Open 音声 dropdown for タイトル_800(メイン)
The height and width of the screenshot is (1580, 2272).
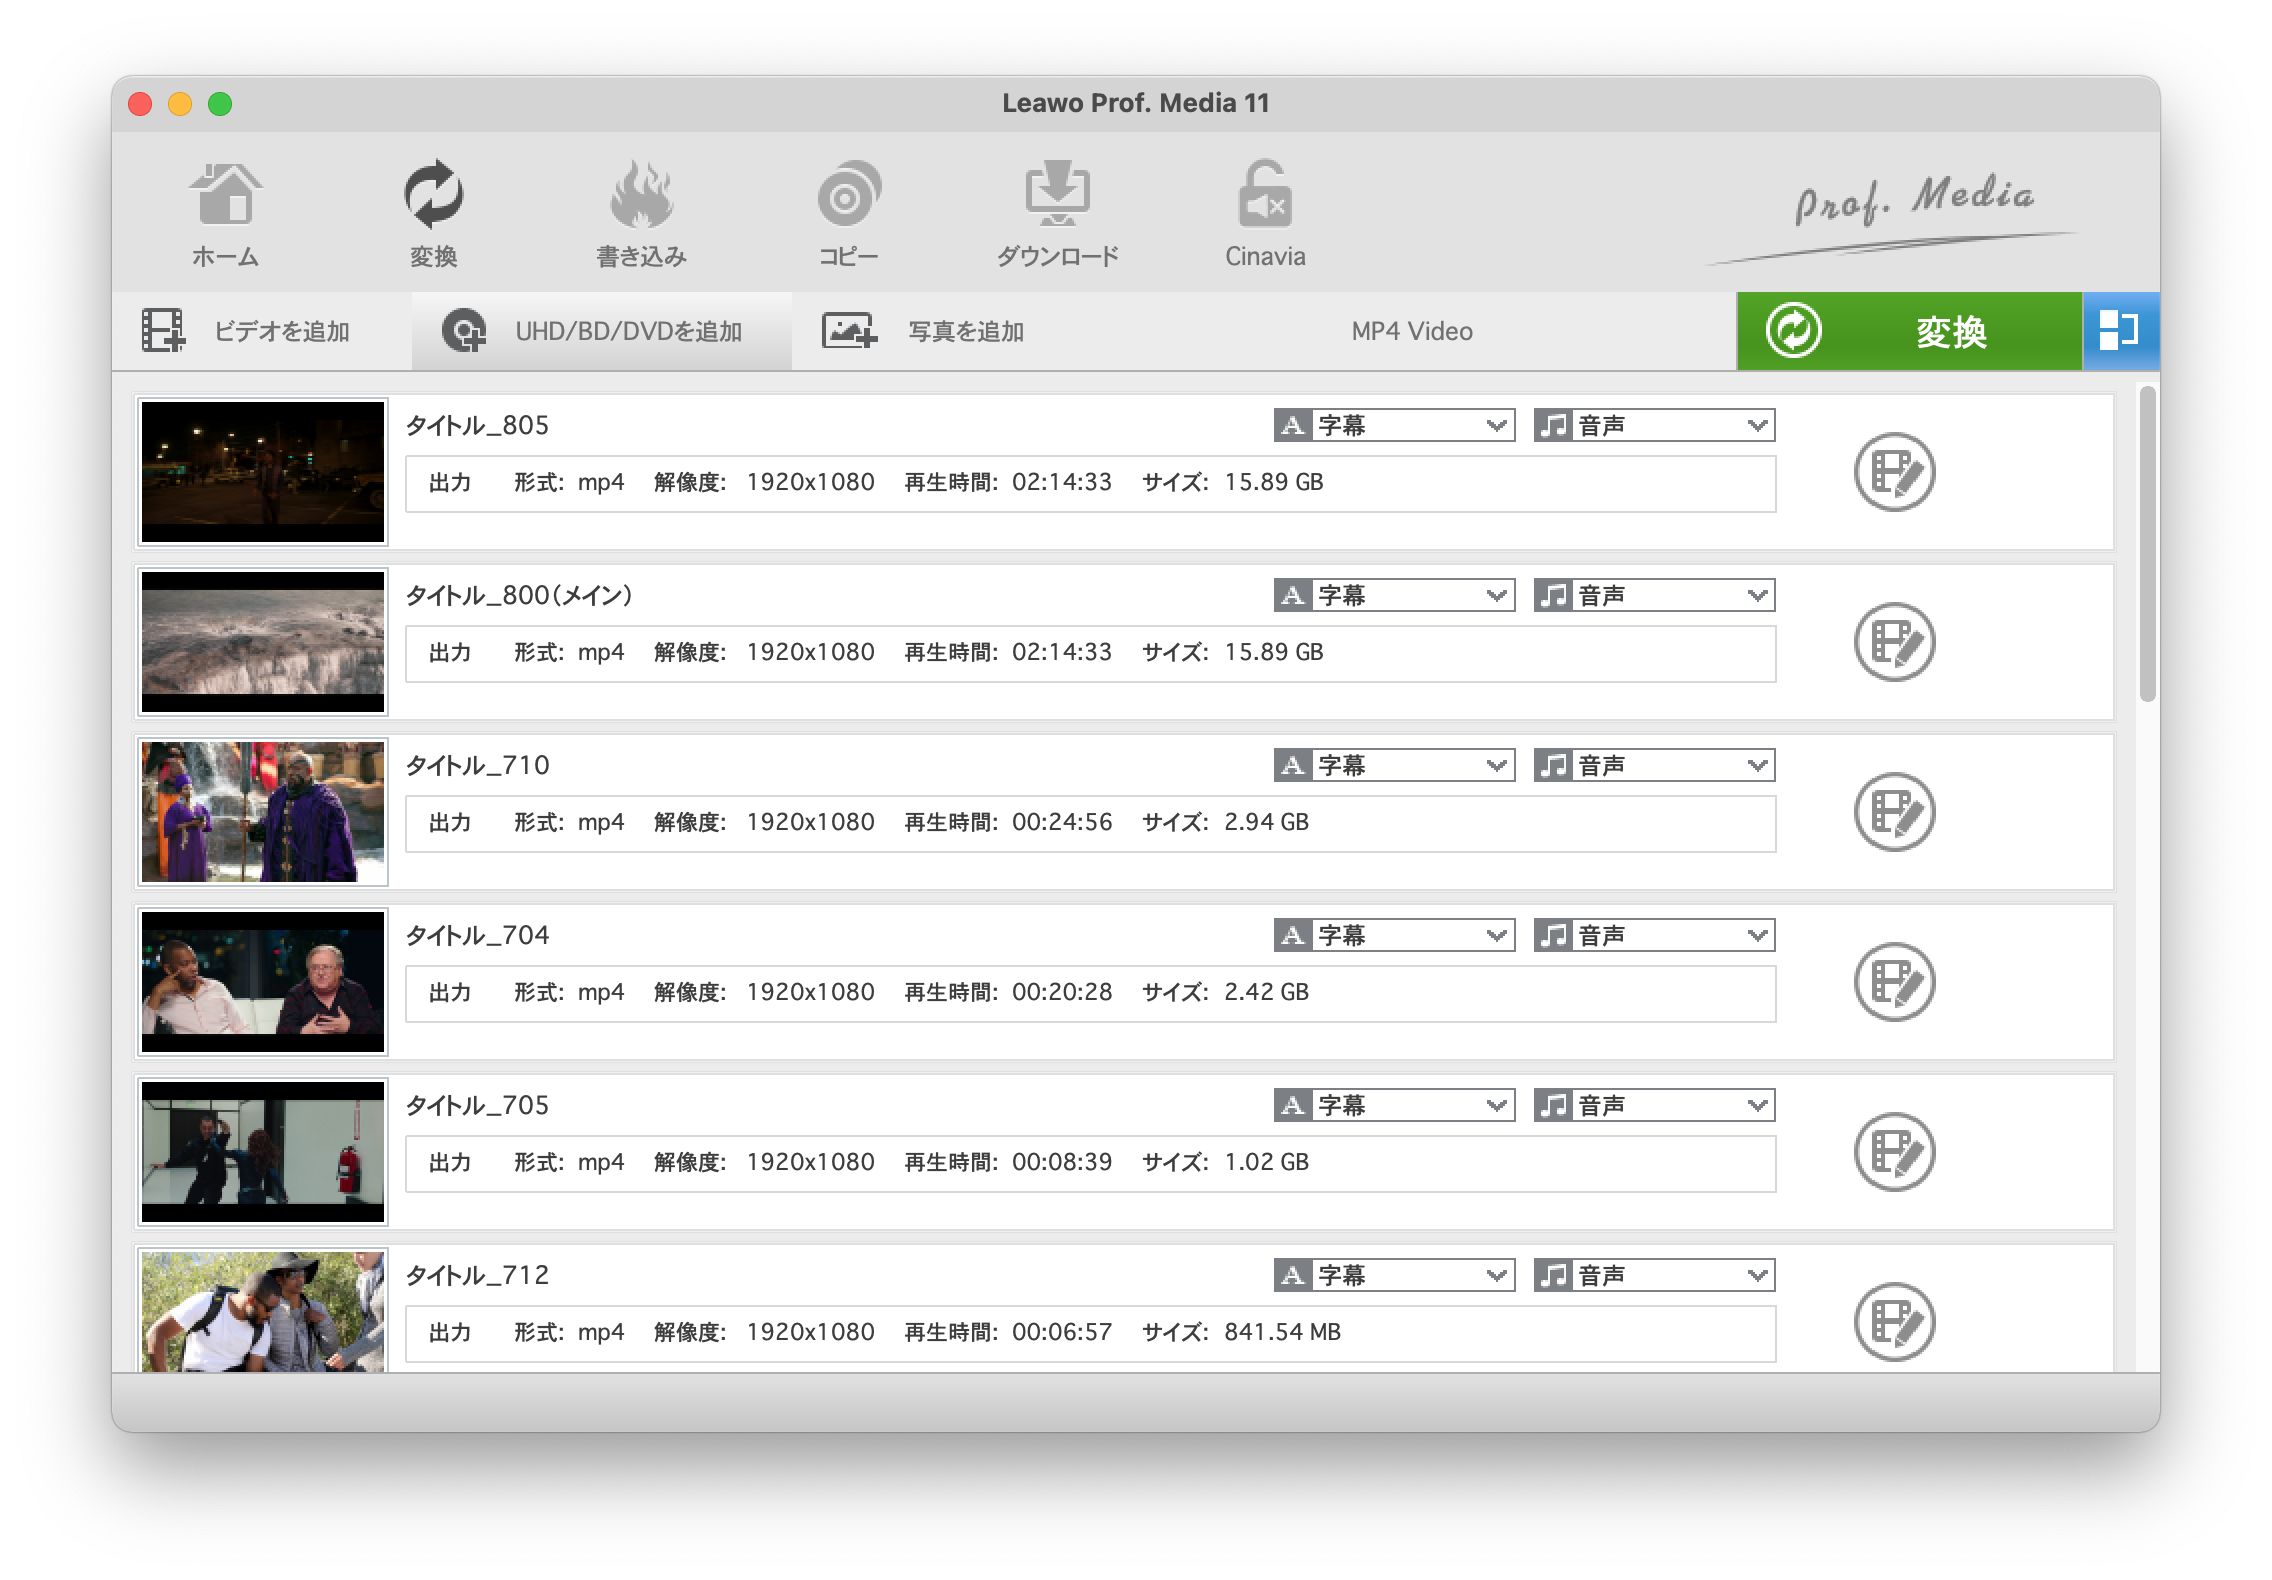[x=1654, y=595]
